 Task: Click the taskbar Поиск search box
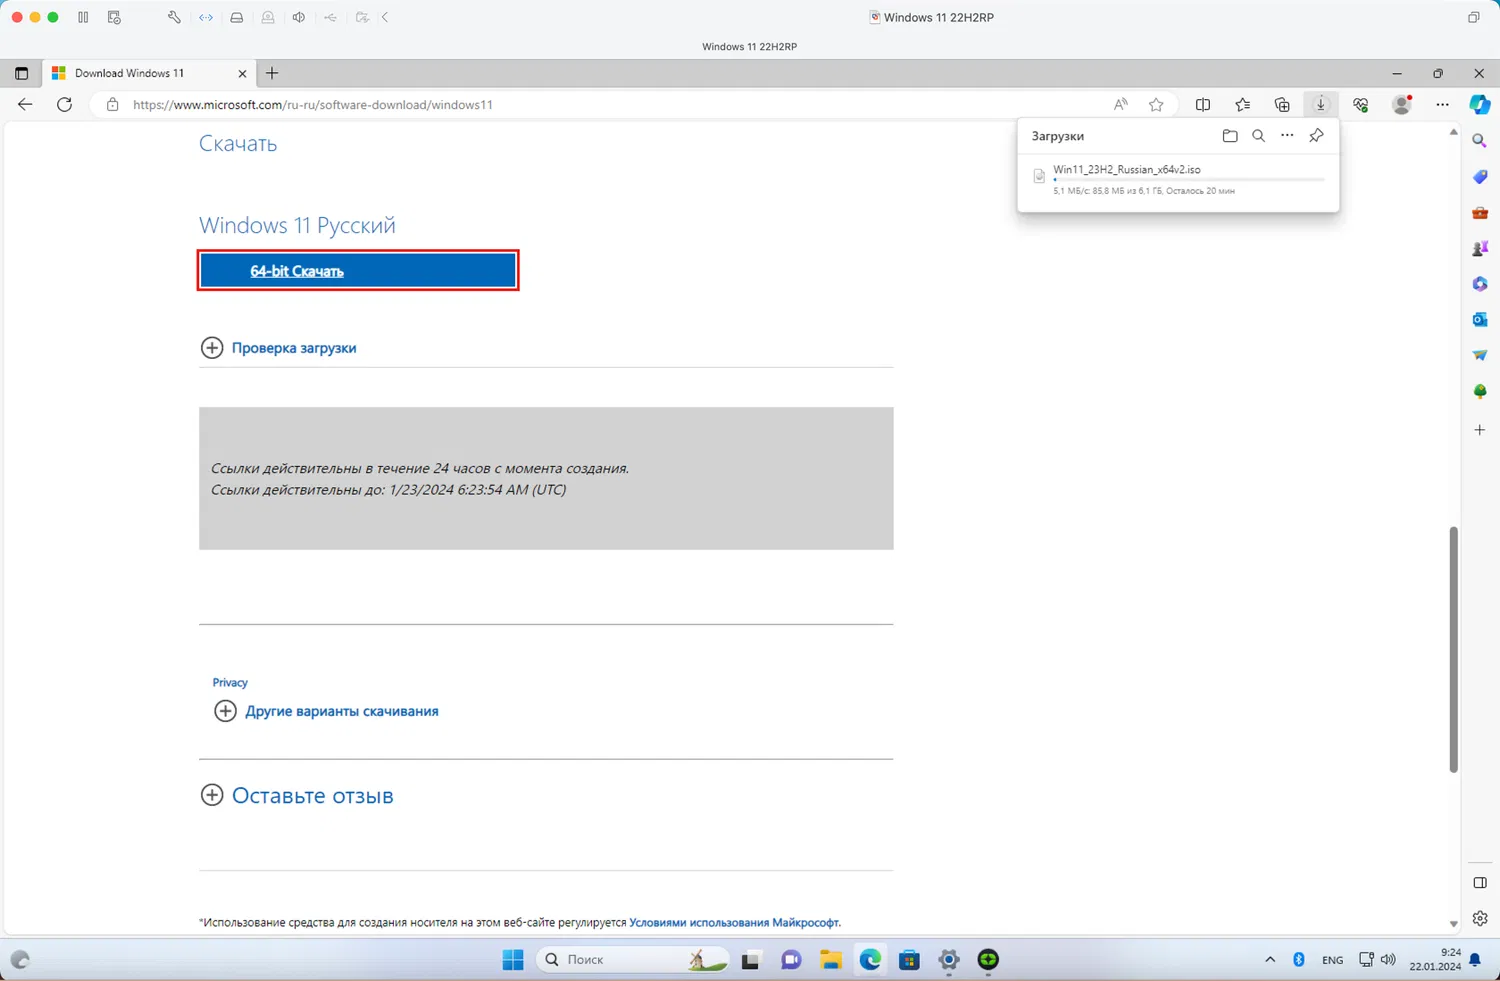[x=634, y=960]
